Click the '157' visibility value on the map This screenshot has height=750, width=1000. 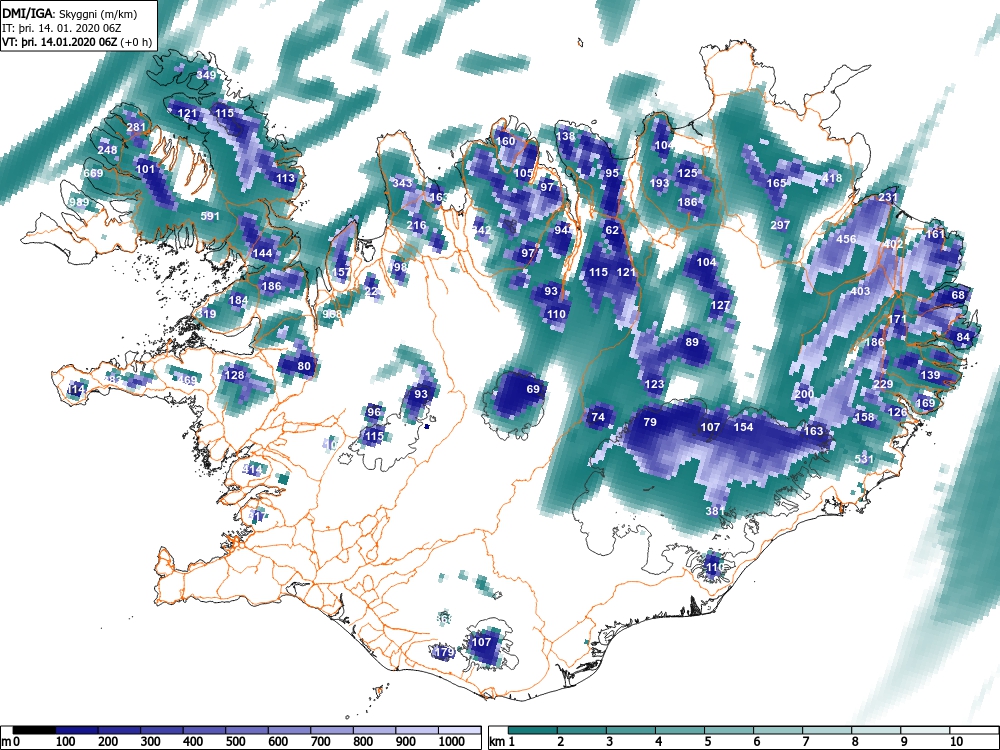click(342, 272)
